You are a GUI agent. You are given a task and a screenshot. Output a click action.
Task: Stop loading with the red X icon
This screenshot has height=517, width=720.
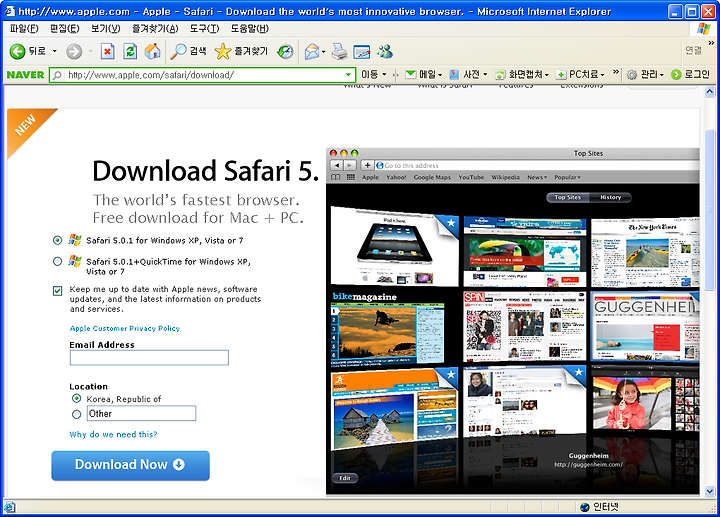tap(107, 51)
